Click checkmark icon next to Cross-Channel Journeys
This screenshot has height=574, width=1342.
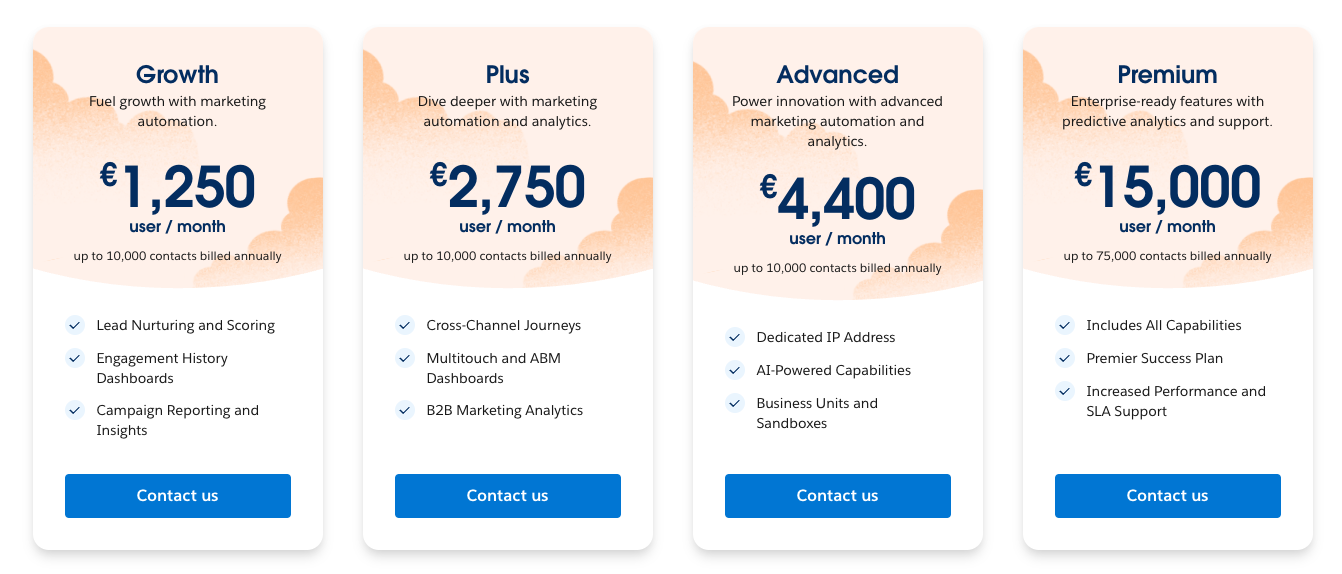[x=405, y=325]
